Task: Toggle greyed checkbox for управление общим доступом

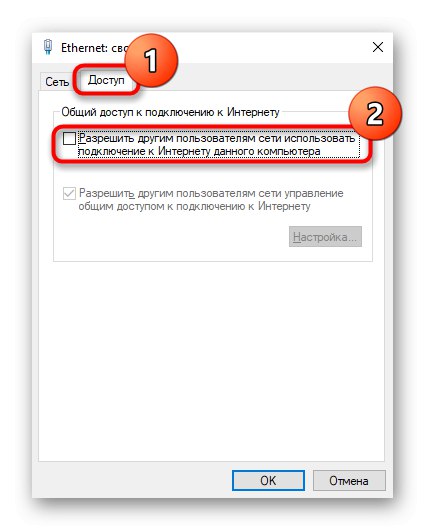Action: [69, 194]
